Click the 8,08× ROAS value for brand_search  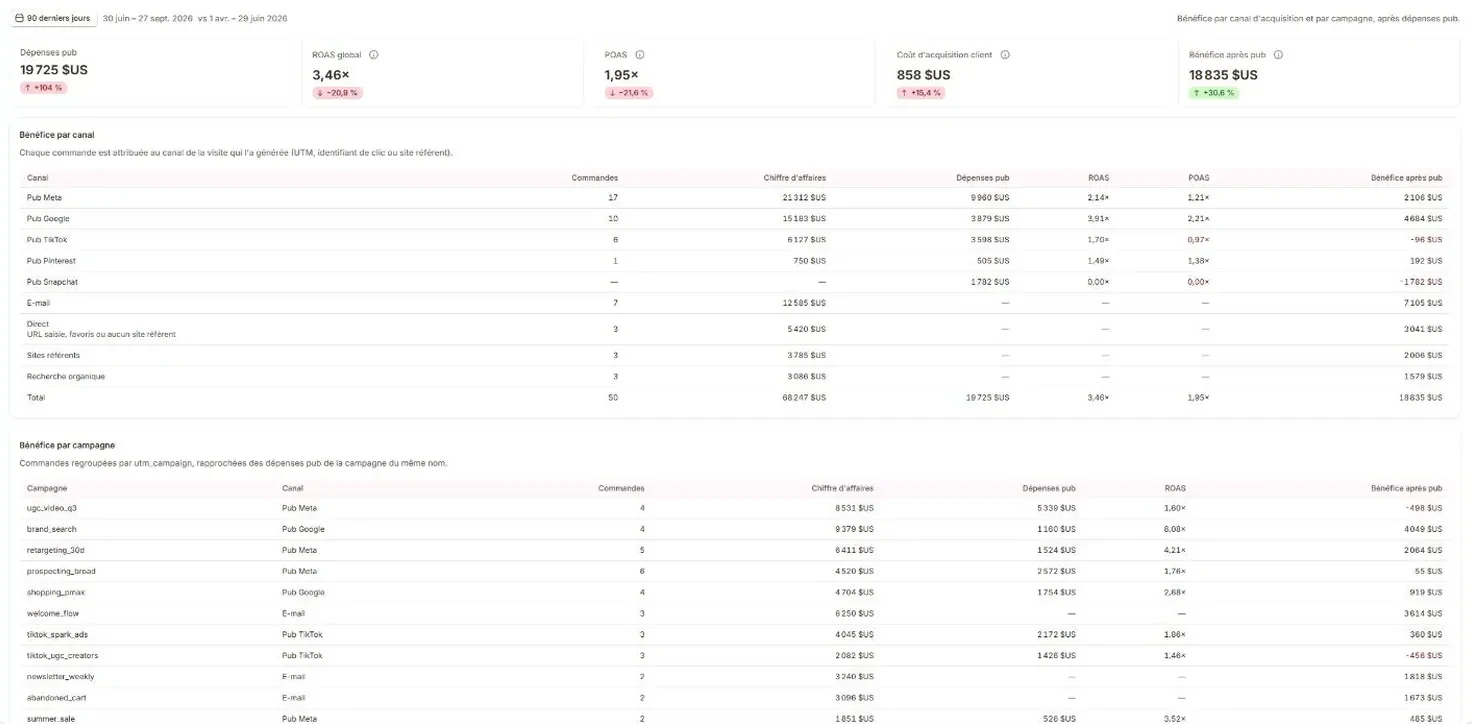click(1175, 529)
